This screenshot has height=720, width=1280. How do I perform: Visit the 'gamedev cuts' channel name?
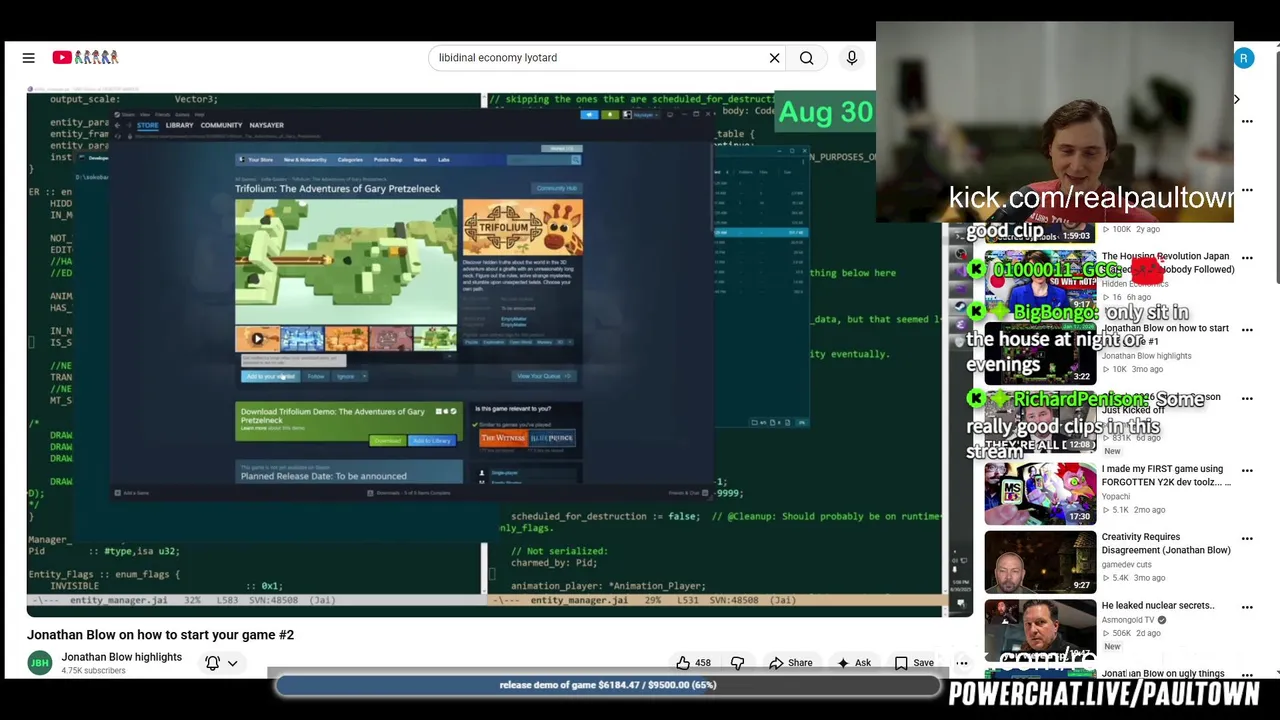1129,565
